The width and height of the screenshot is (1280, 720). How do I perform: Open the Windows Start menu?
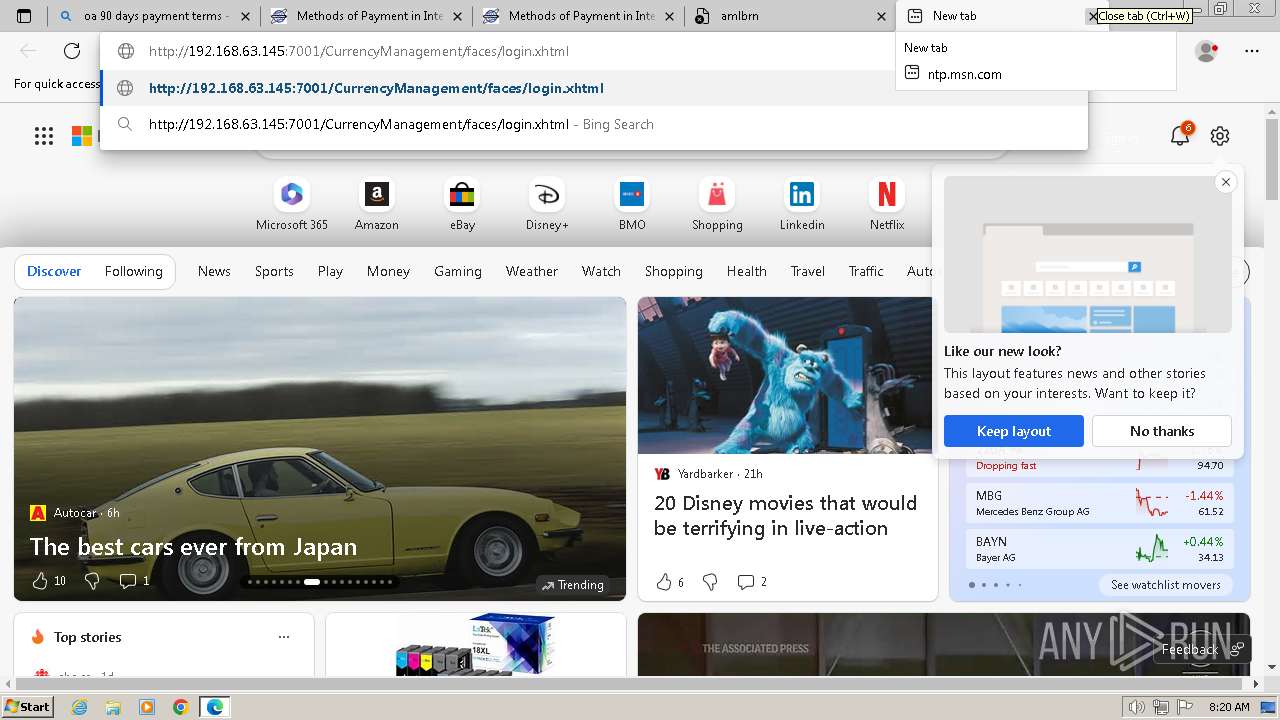[x=27, y=706]
